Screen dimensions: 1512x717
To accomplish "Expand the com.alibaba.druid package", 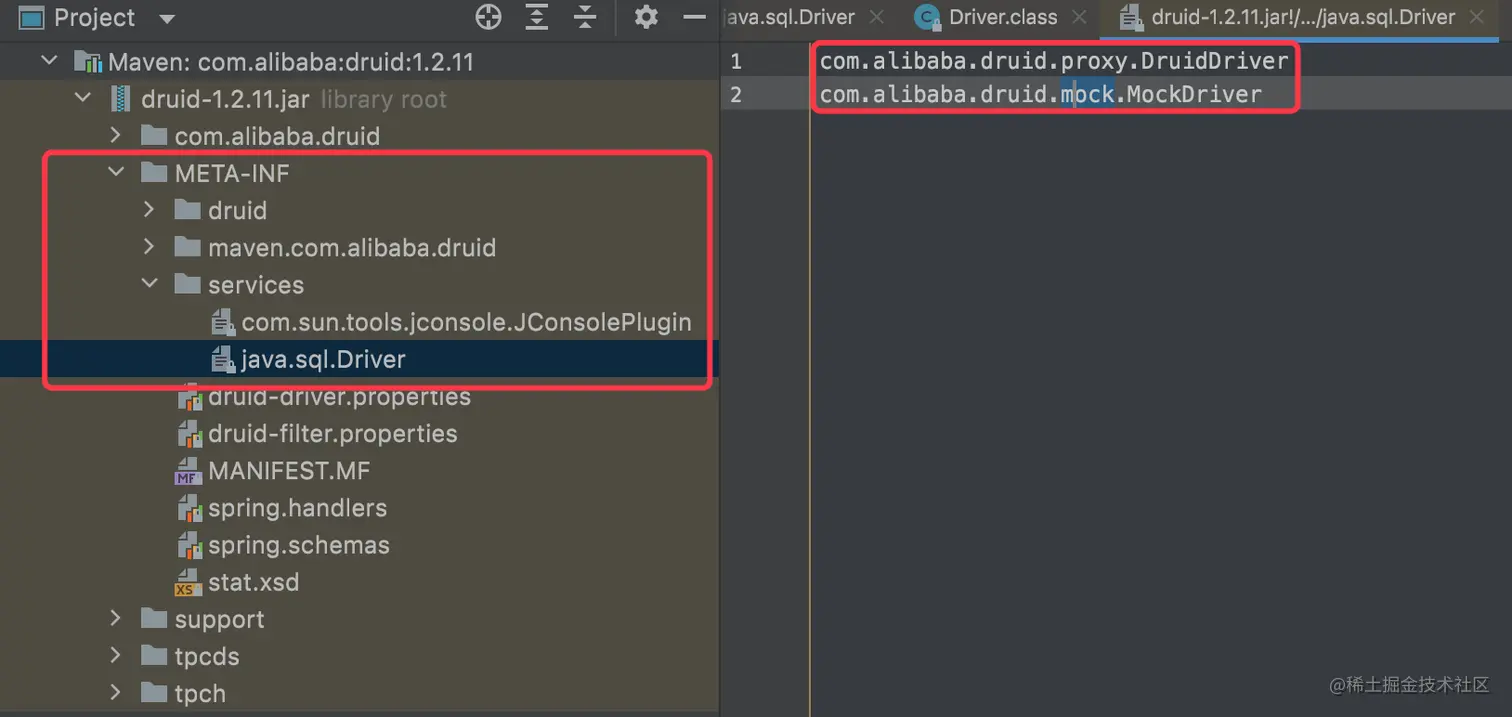I will tap(116, 135).
